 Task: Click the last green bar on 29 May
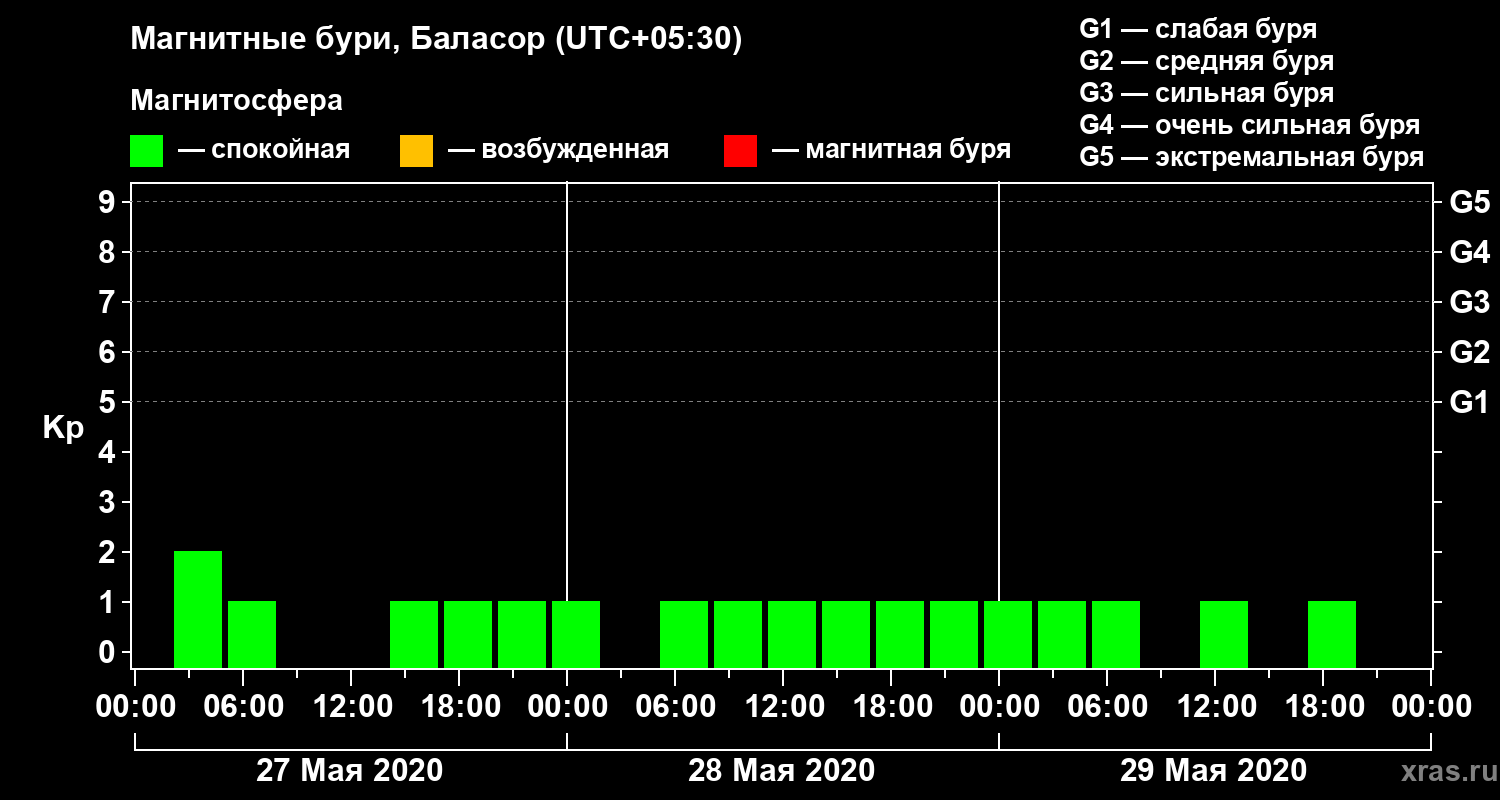(x=1332, y=634)
